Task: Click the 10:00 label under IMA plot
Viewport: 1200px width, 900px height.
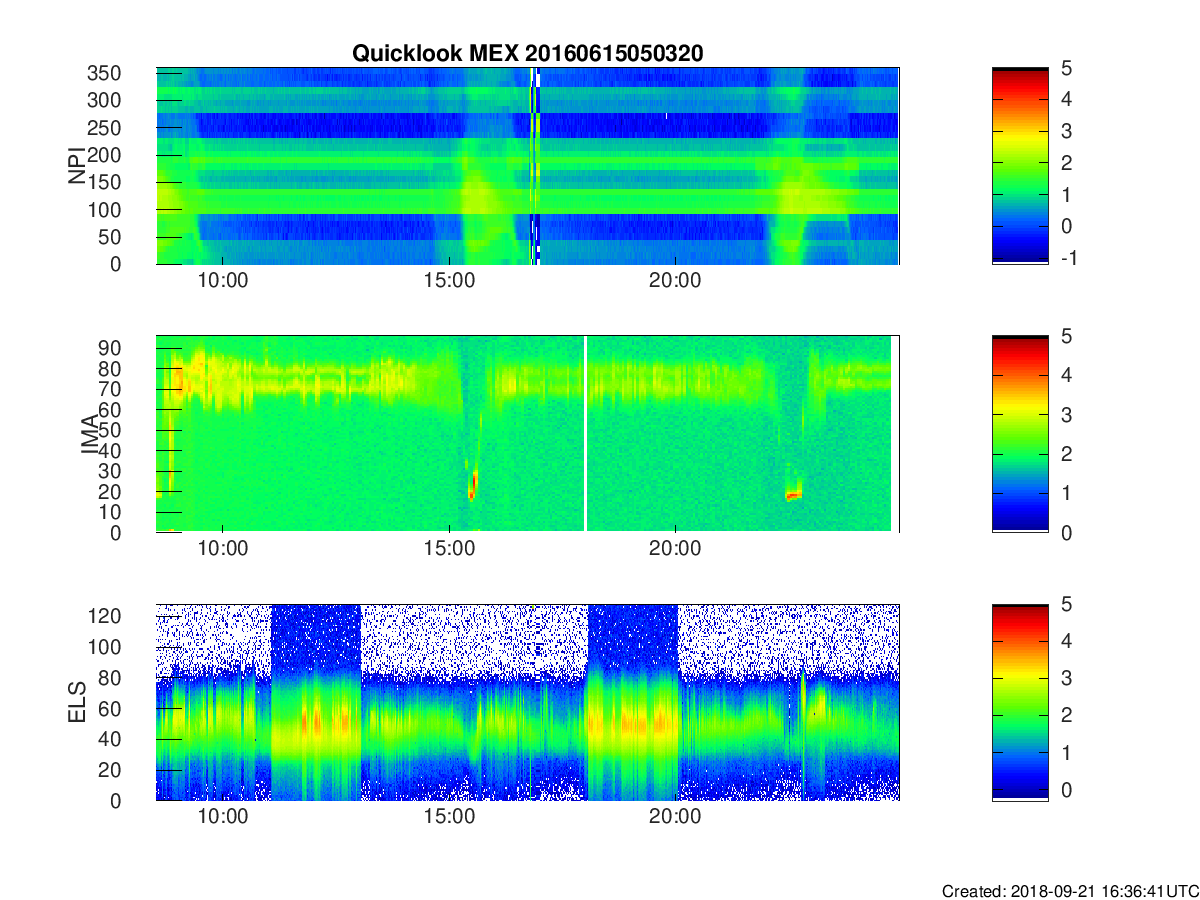Action: [x=222, y=550]
